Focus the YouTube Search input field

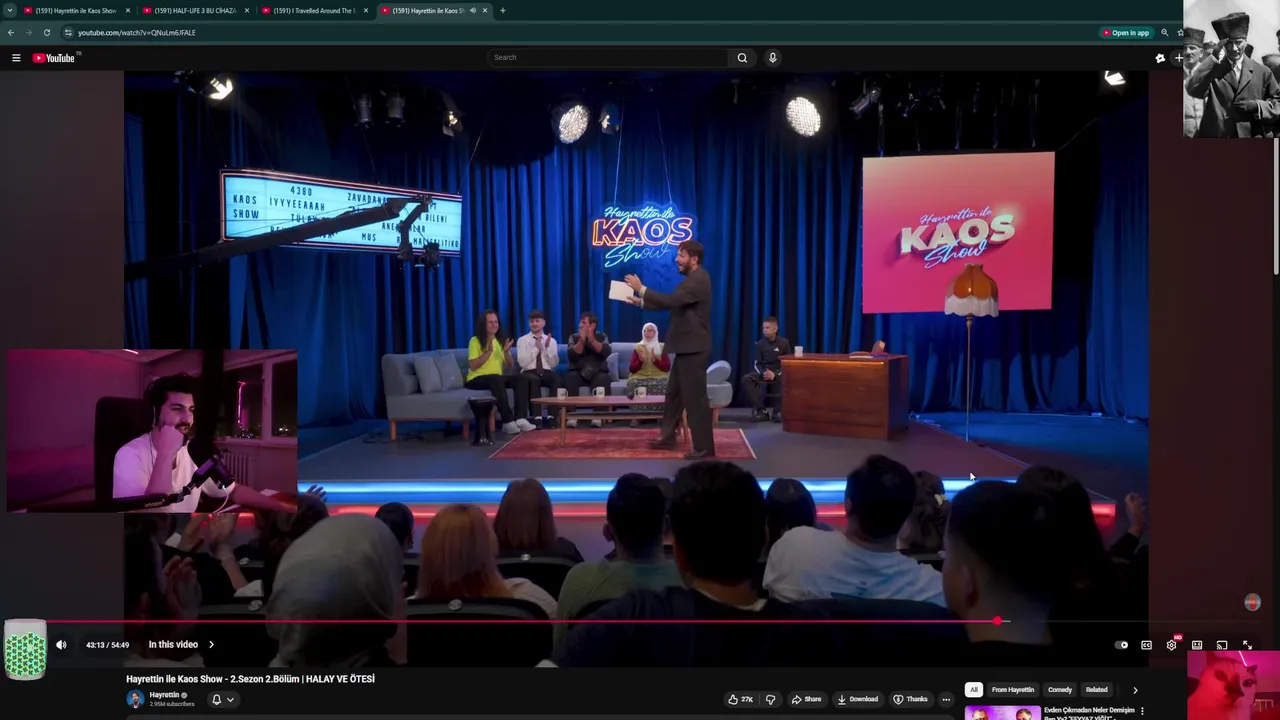608,57
